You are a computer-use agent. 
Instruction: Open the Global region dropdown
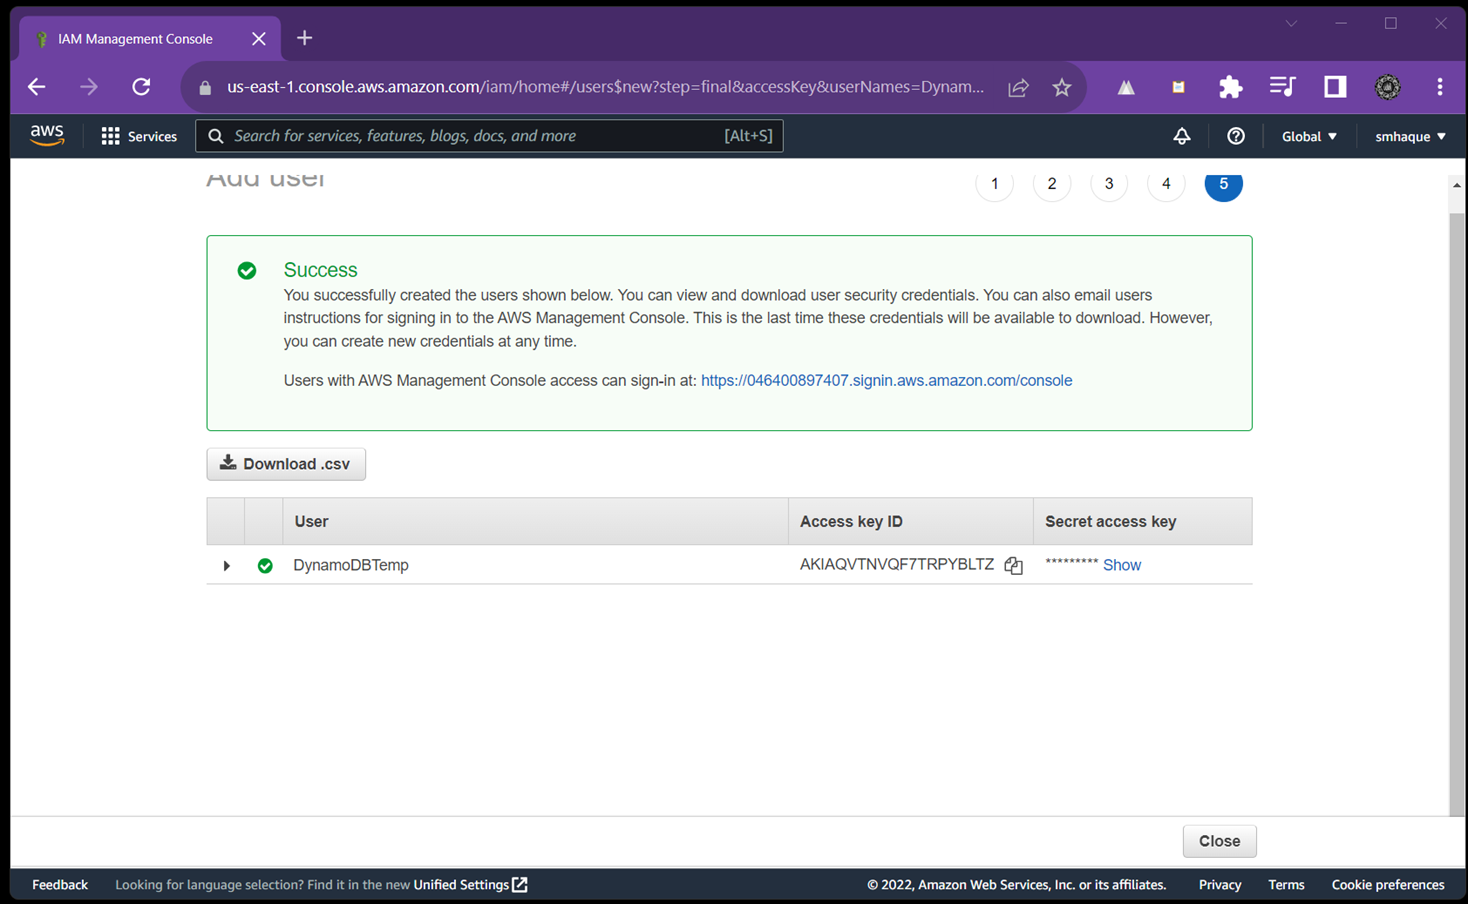(1308, 136)
